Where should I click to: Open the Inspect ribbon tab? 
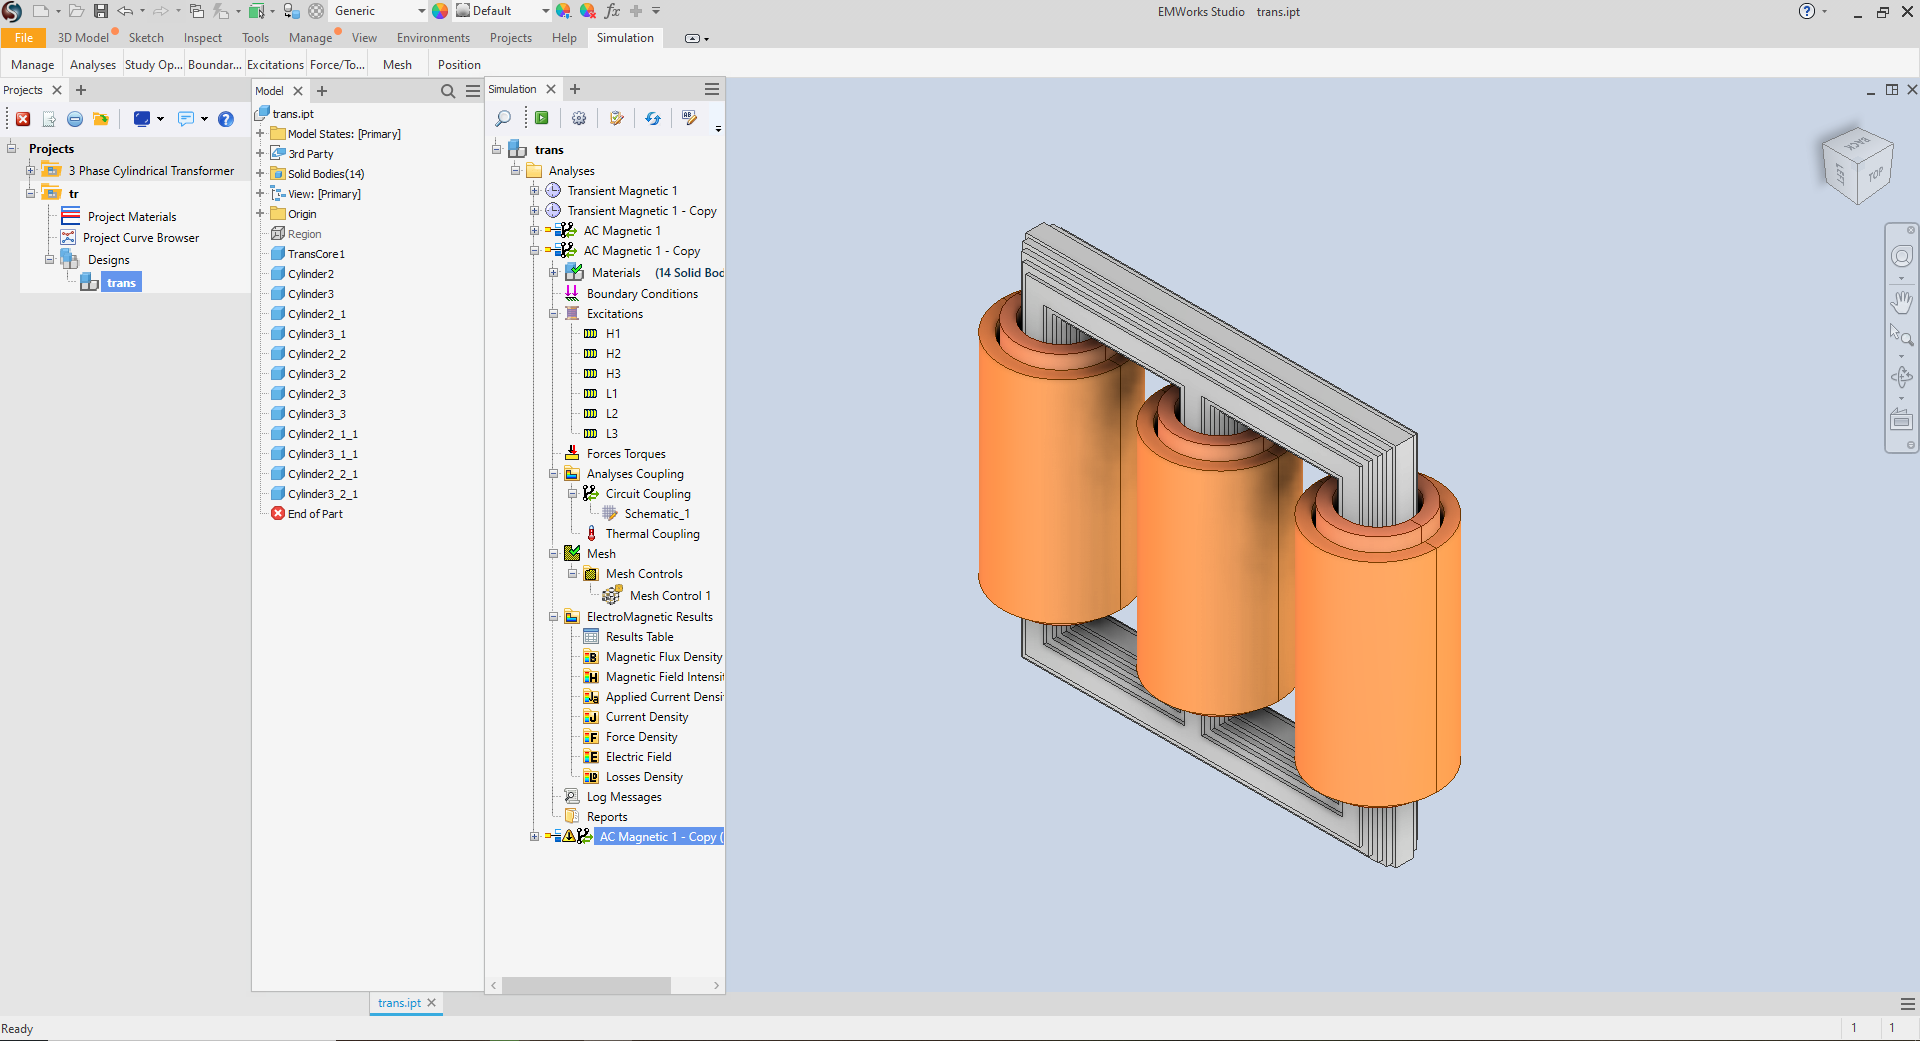point(203,38)
